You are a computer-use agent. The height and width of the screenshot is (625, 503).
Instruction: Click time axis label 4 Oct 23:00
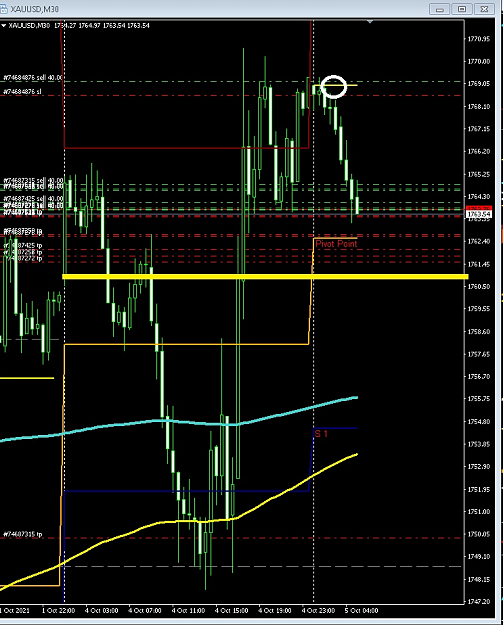(318, 610)
